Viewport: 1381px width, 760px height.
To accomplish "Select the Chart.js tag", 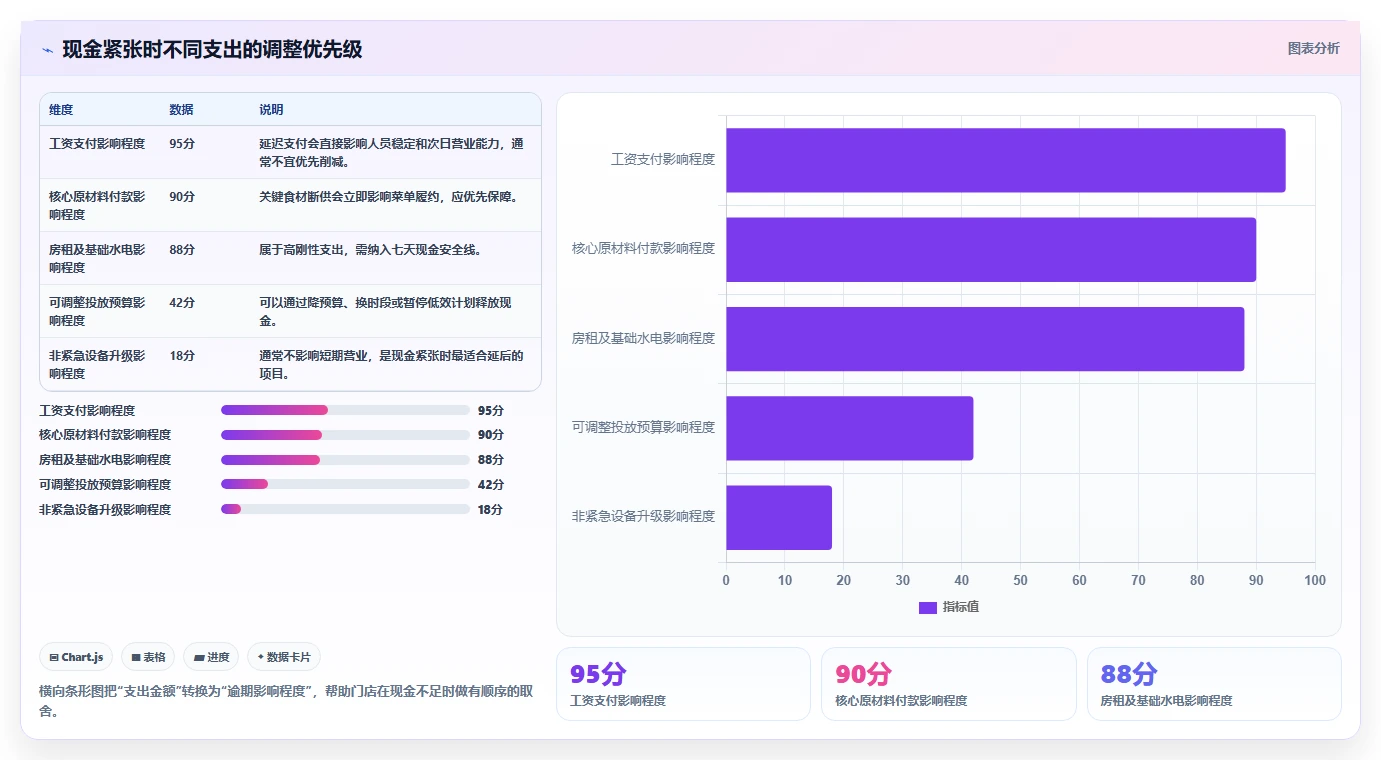I will click(x=77, y=657).
